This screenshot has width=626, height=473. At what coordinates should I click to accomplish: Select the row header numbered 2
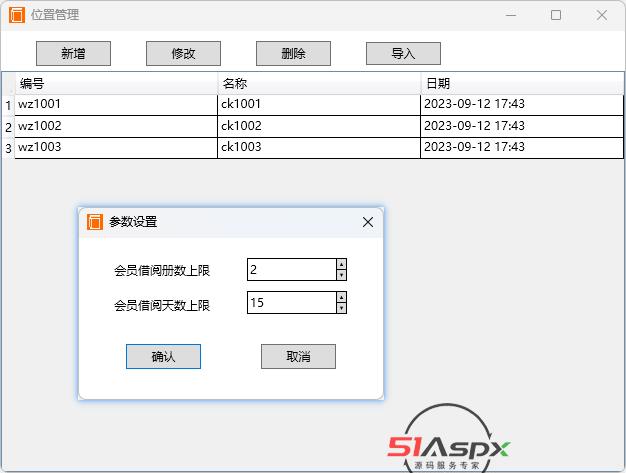click(x=8, y=127)
